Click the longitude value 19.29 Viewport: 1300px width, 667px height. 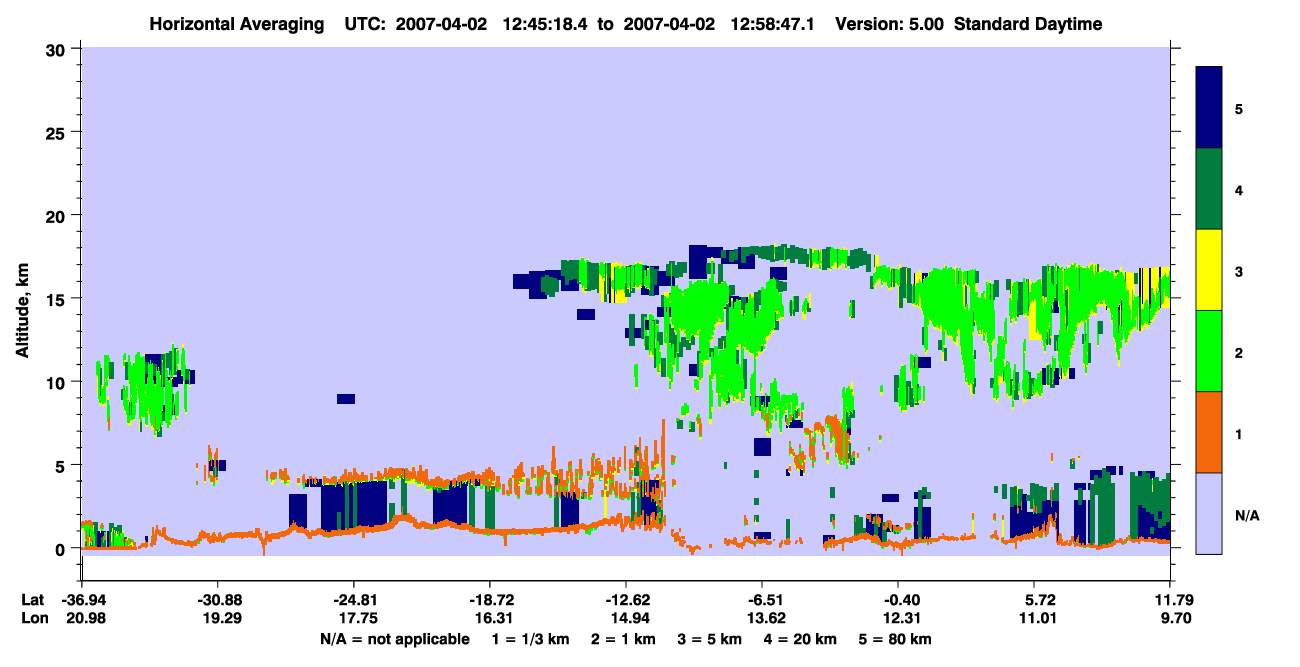pyautogui.click(x=221, y=619)
